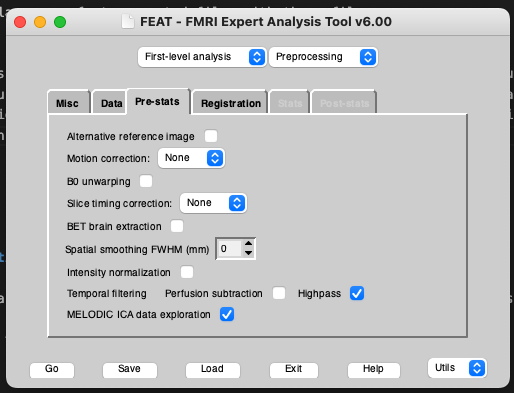Click the disabled Post-stats tab
This screenshot has height=393, width=514.
point(344,103)
